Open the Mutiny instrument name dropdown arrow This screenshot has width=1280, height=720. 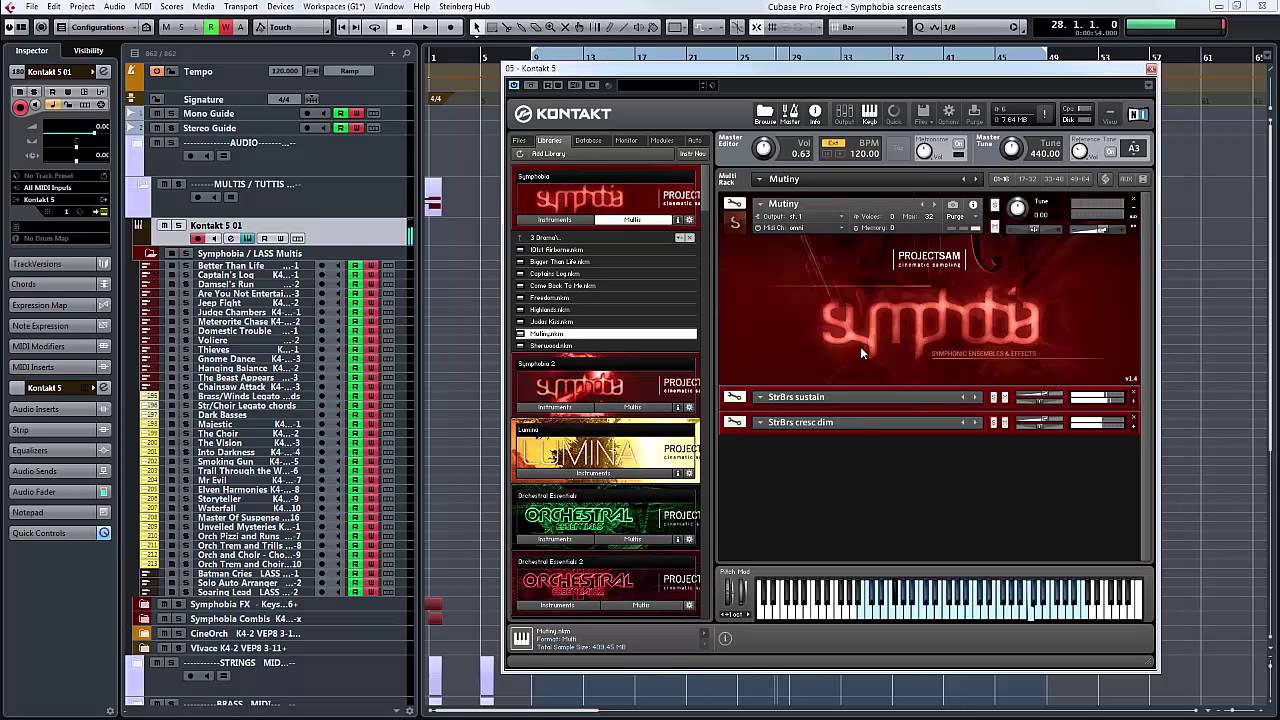(x=760, y=204)
